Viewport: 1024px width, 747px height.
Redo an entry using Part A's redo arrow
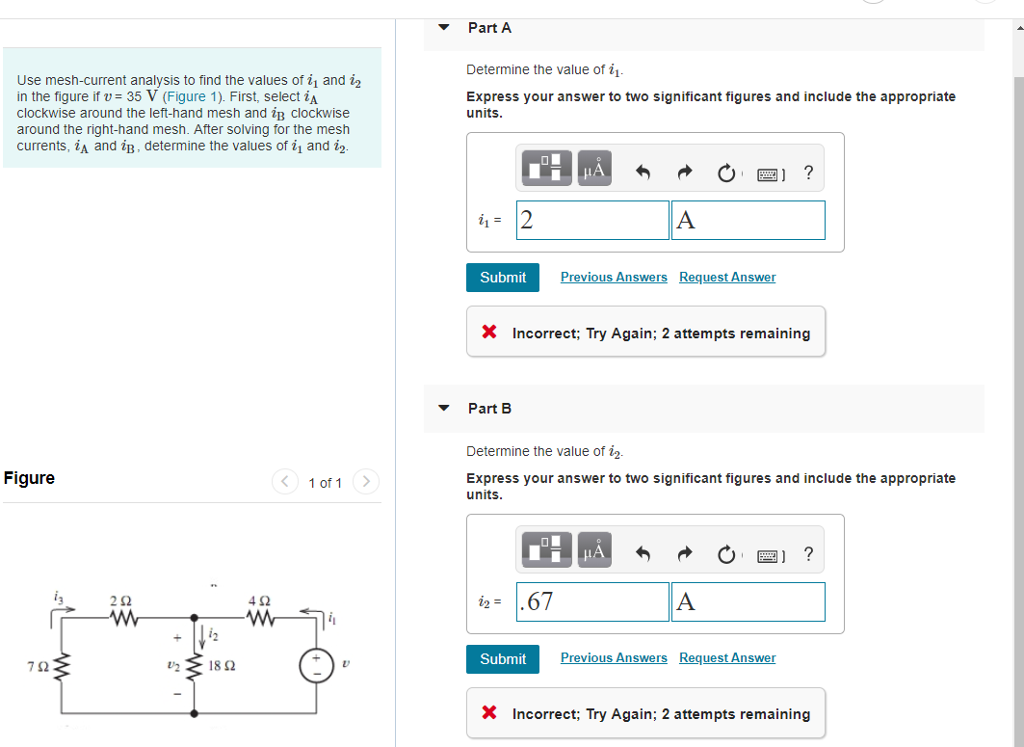click(x=684, y=171)
